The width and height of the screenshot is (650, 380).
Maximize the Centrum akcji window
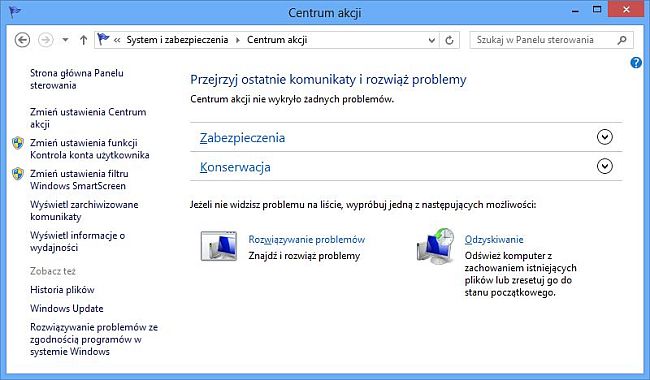click(x=597, y=10)
